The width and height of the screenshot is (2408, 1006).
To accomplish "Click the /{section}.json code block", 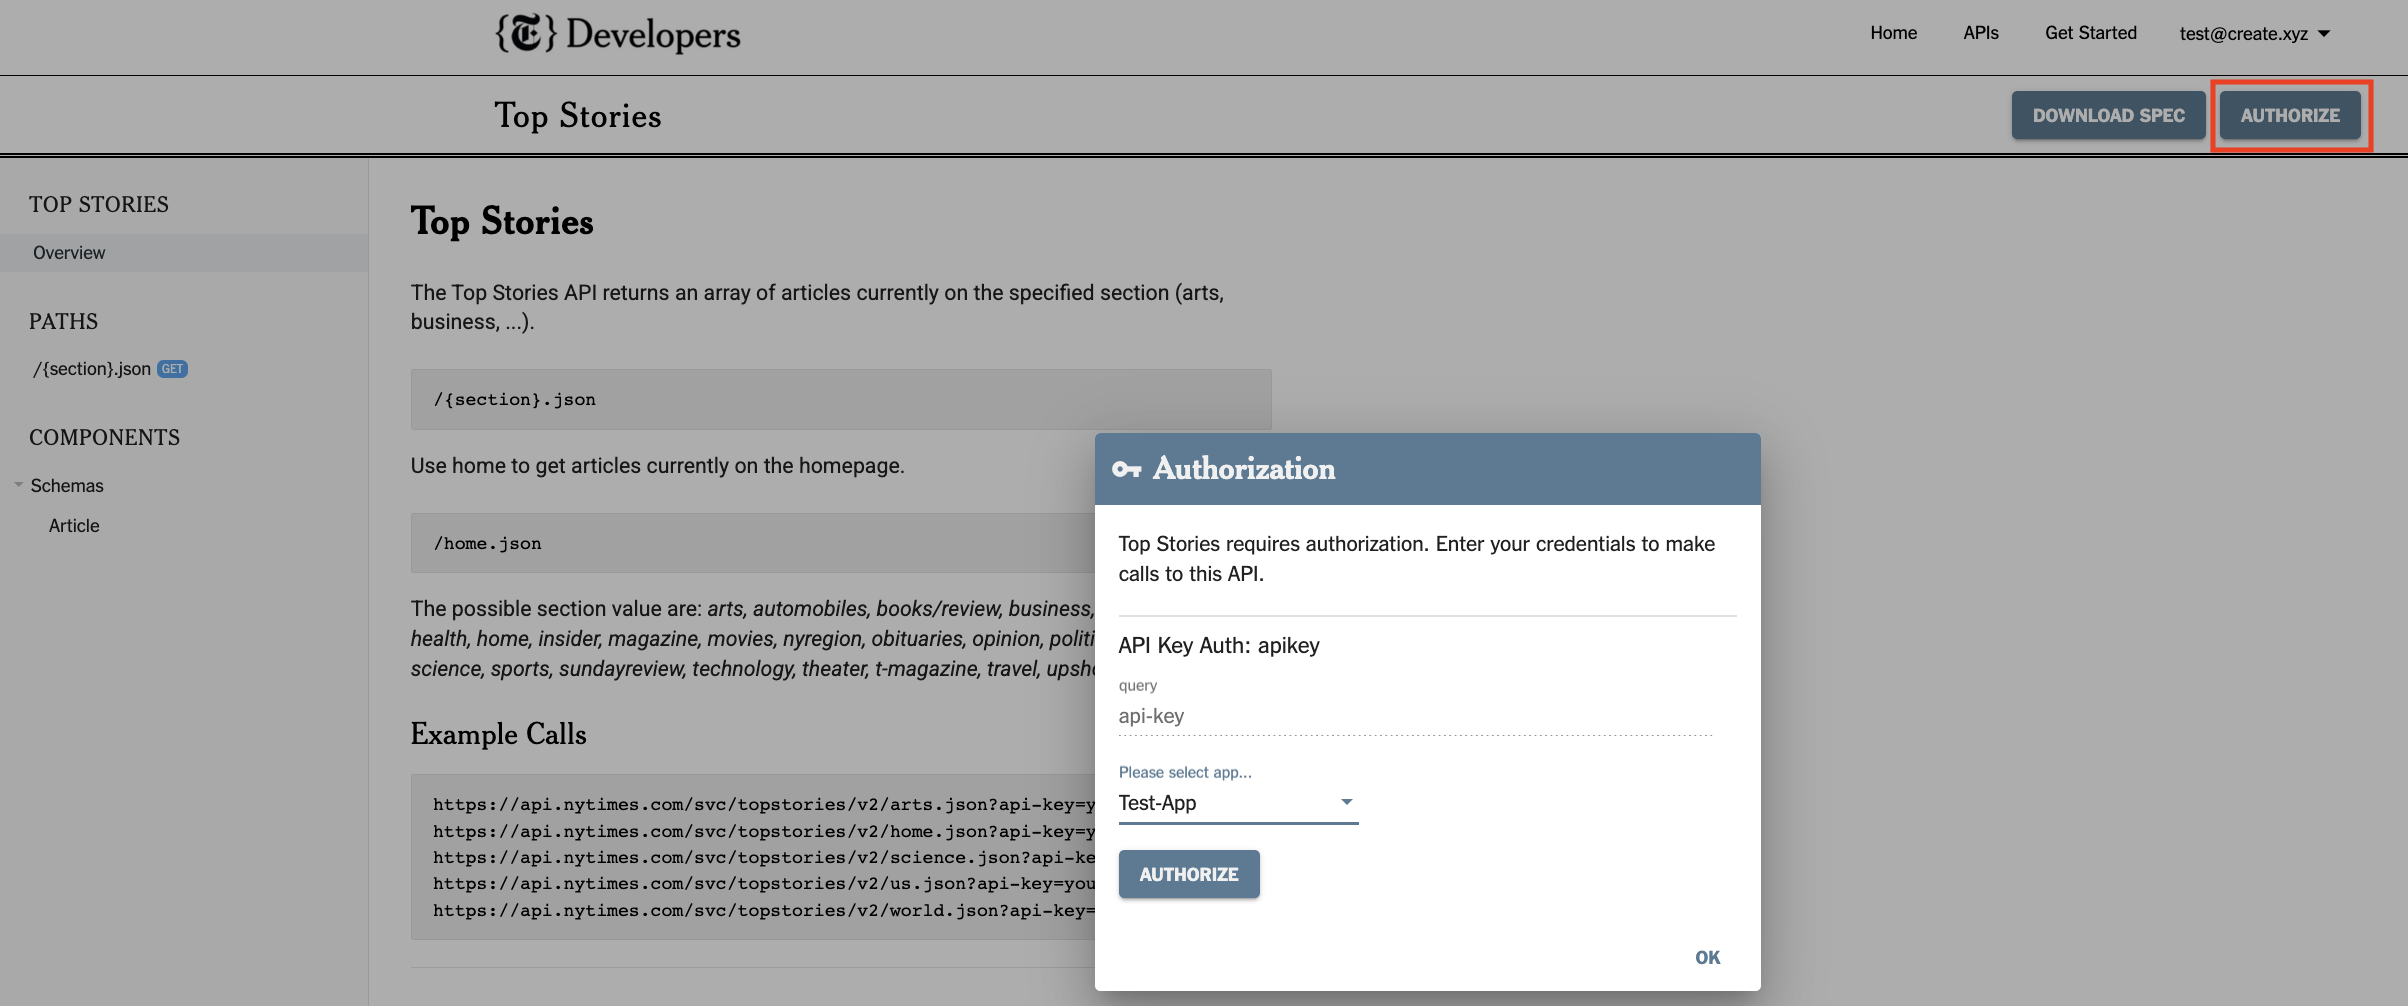I will [x=841, y=399].
